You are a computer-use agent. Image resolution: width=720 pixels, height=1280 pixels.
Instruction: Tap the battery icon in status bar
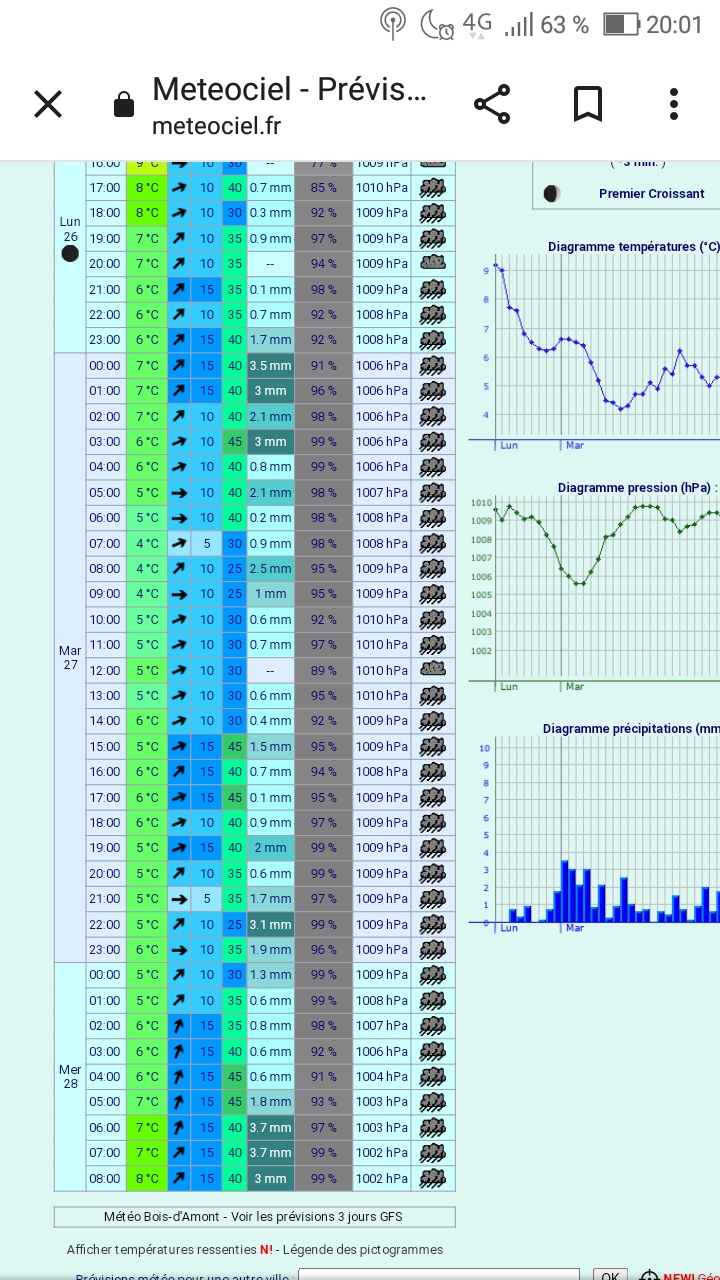tap(620, 24)
